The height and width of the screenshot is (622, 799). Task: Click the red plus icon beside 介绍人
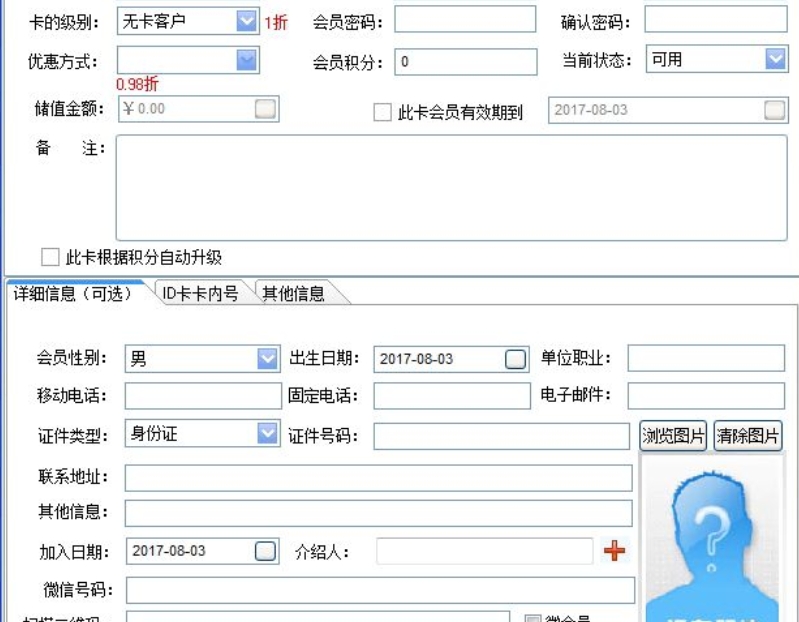(615, 551)
